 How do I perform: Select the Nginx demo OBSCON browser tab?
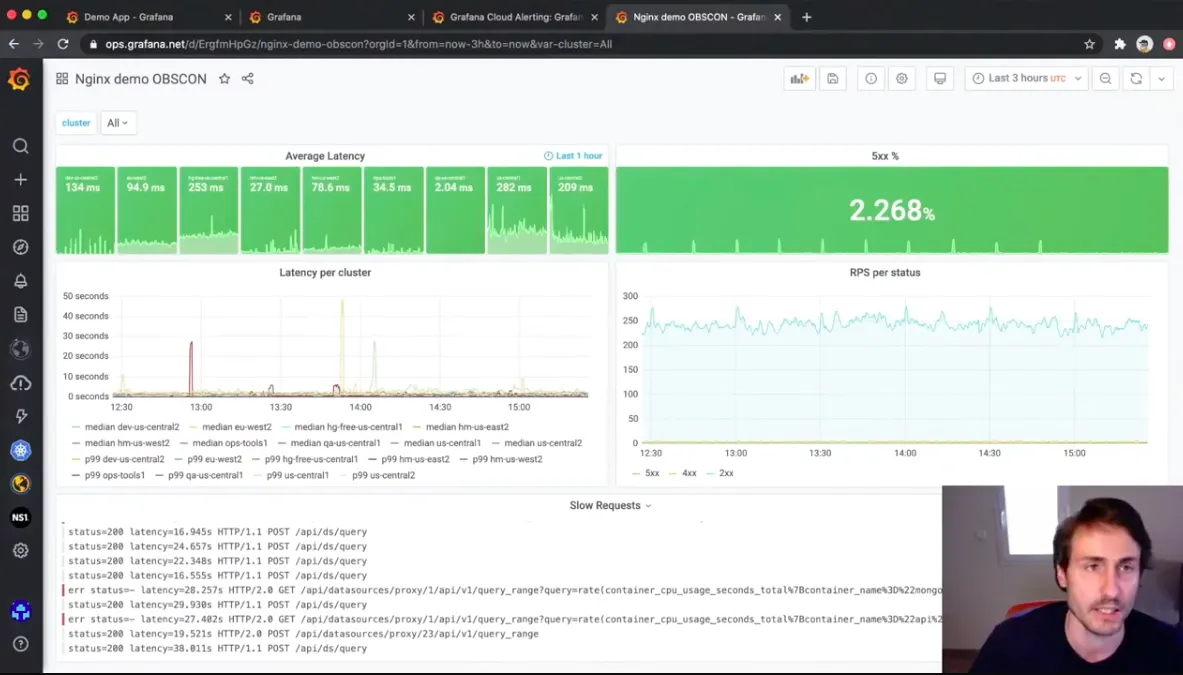[x=699, y=17]
